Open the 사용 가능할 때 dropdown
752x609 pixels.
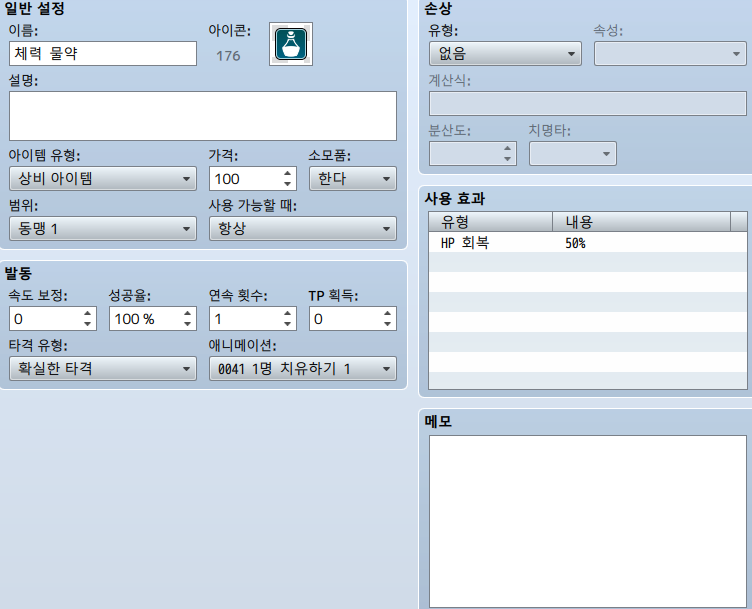303,229
